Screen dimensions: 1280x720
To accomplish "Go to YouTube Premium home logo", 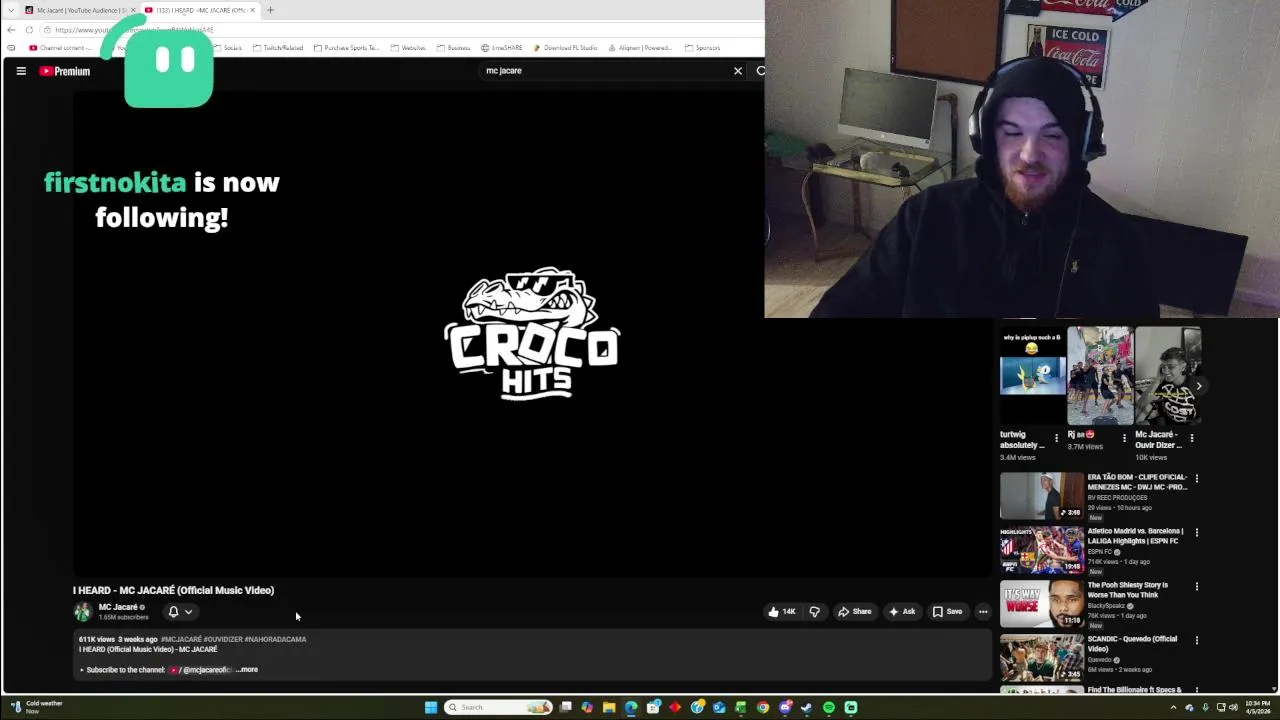I will tap(65, 71).
